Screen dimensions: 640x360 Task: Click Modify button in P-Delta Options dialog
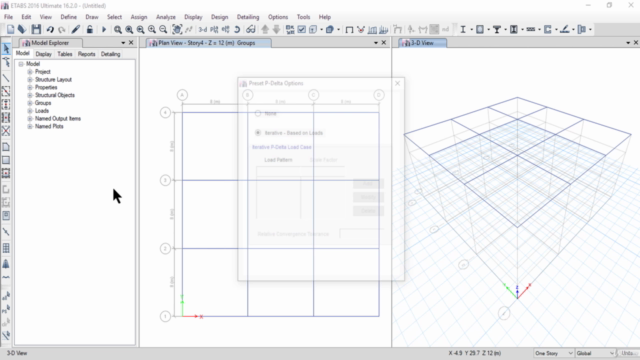point(368,198)
